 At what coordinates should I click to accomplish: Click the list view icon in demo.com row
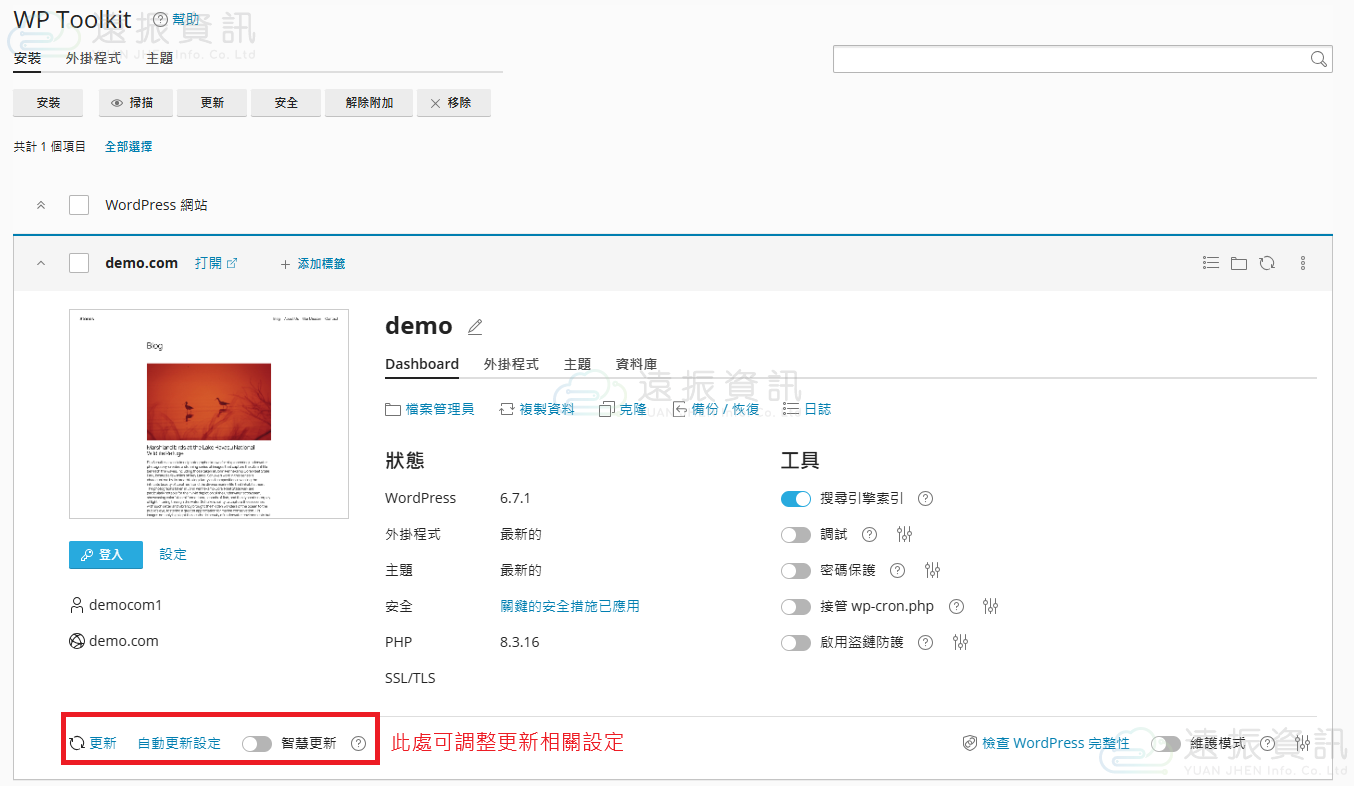pyautogui.click(x=1211, y=263)
